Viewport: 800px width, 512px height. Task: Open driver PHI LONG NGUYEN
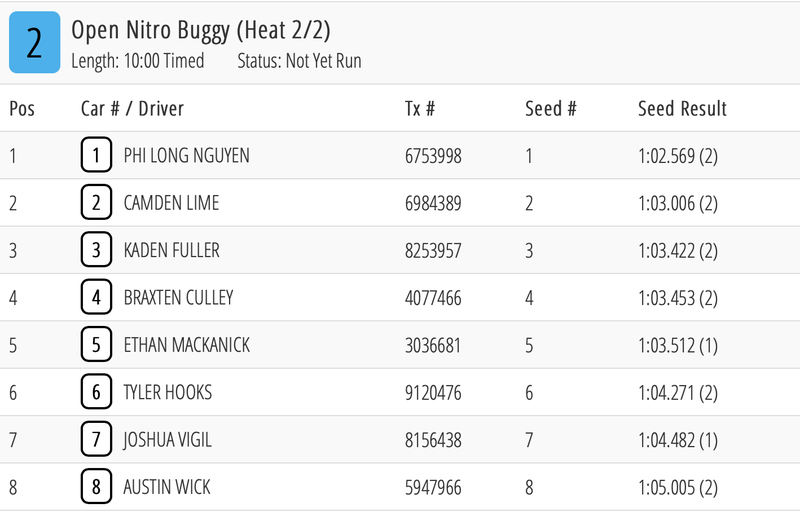click(186, 156)
